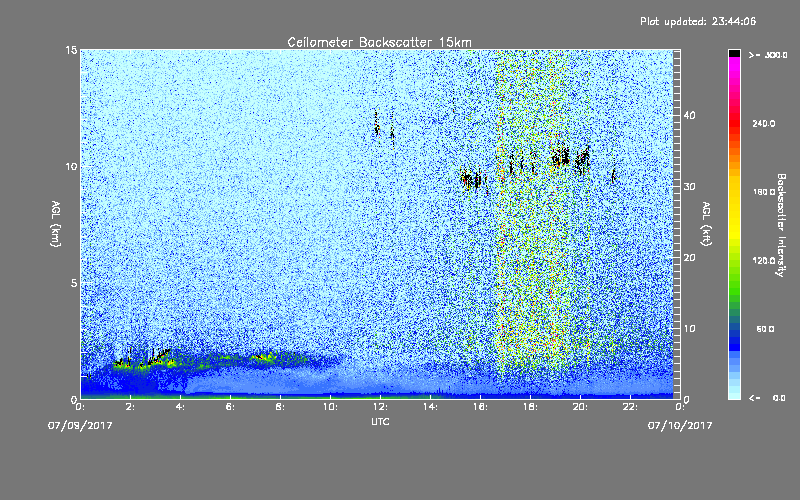
Task: Select the '4:' hour tick label
Action: [x=180, y=407]
